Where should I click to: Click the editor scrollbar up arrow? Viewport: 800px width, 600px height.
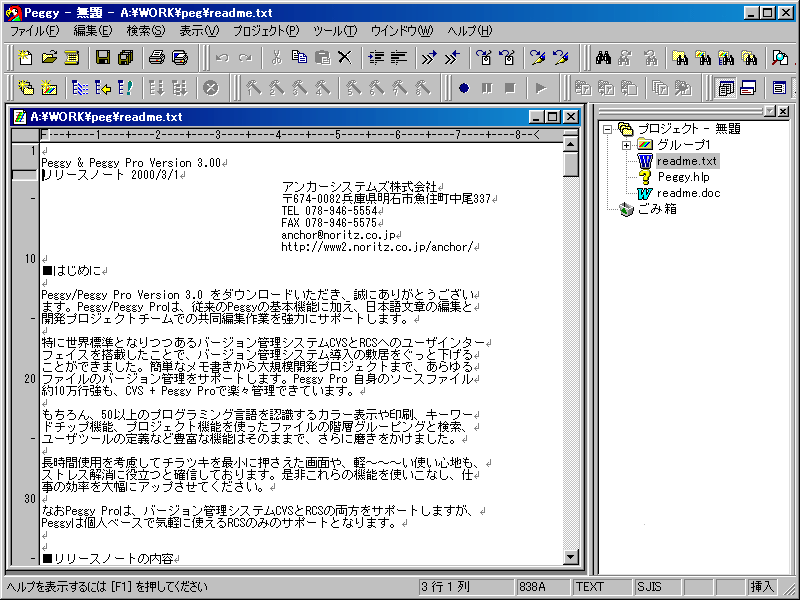pyautogui.click(x=570, y=144)
